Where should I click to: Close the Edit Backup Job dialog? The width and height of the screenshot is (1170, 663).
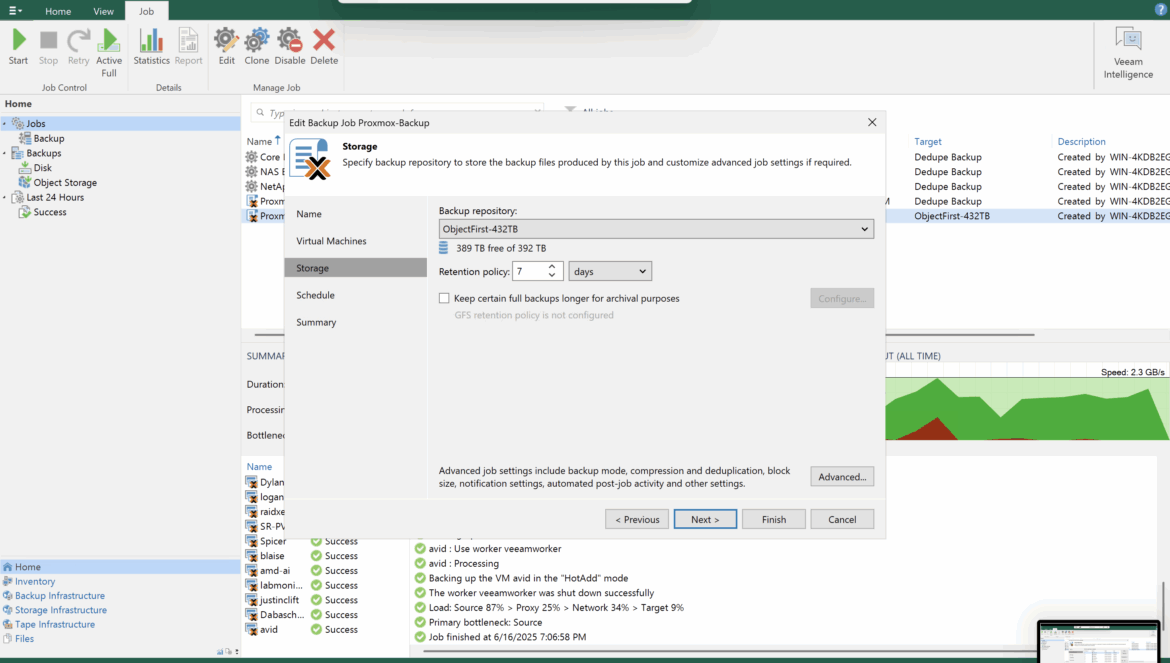click(x=872, y=122)
